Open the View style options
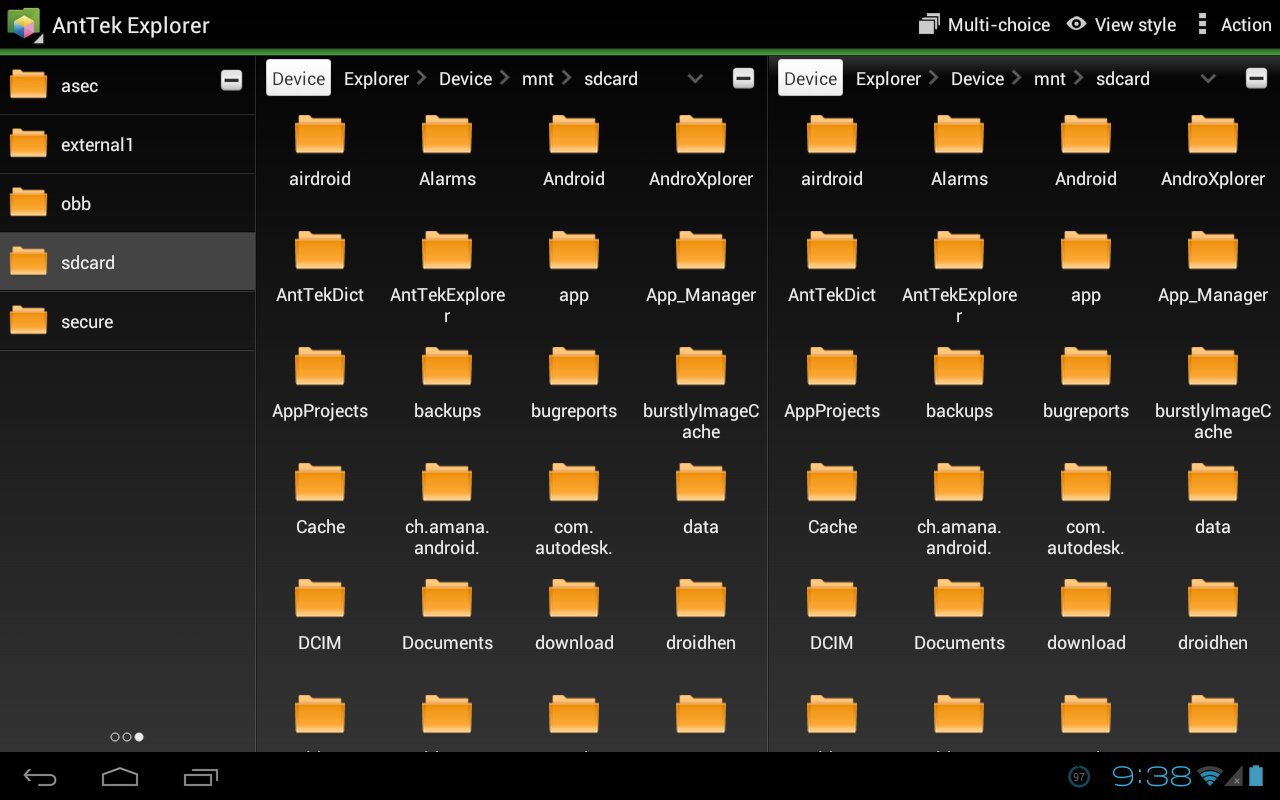This screenshot has height=800, width=1280. pos(1121,25)
